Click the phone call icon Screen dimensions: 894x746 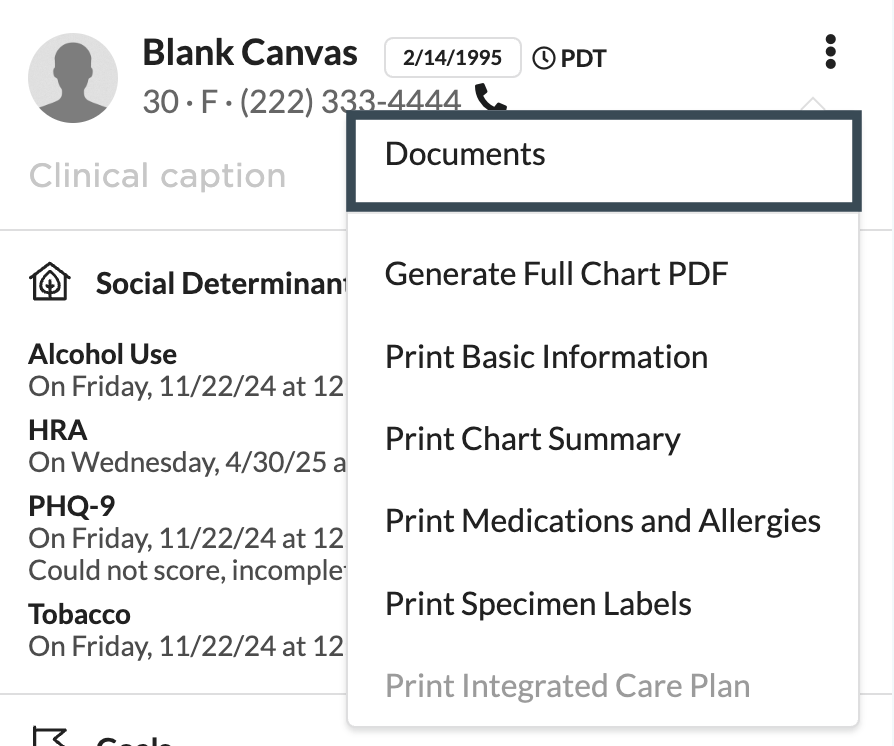490,99
